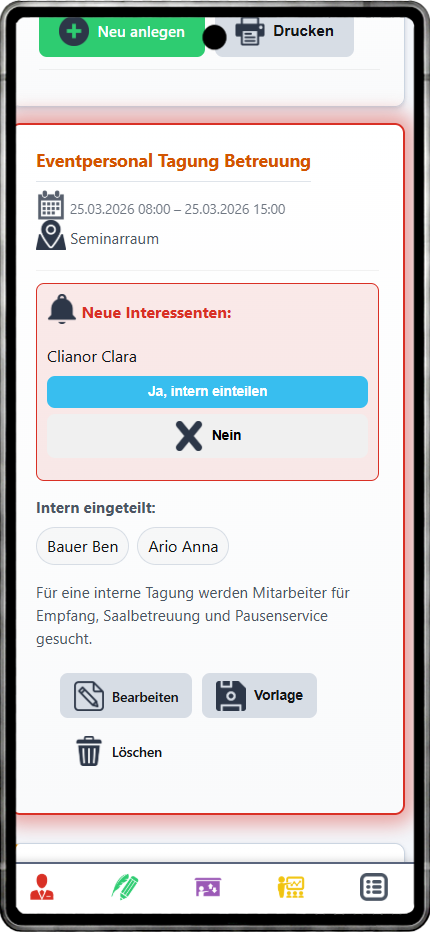Click the printer icon next to Drucken

250,31
